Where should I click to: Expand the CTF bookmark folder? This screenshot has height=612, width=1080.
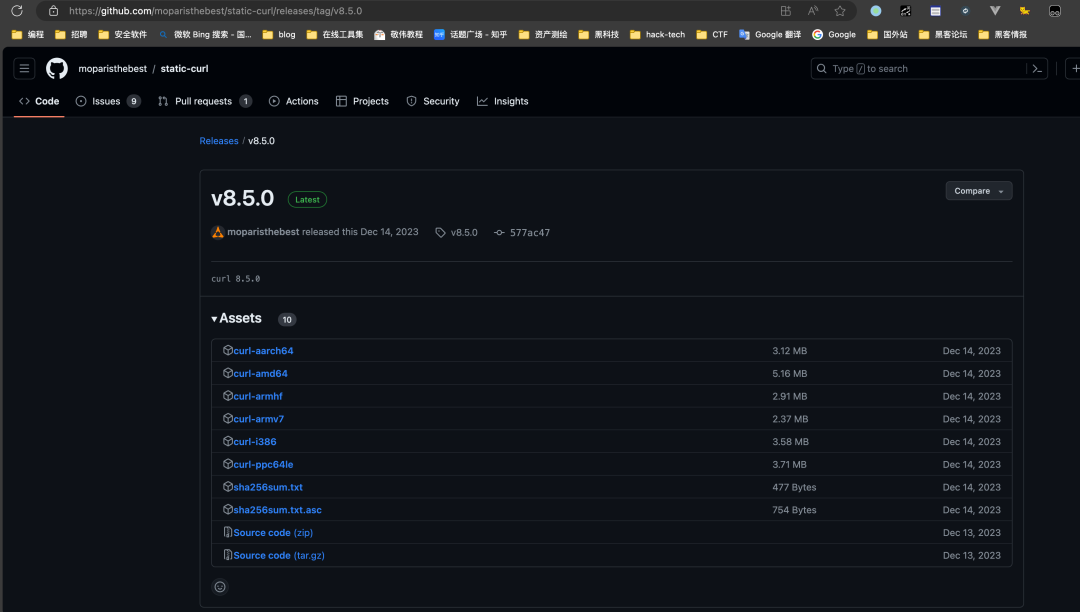tap(712, 34)
